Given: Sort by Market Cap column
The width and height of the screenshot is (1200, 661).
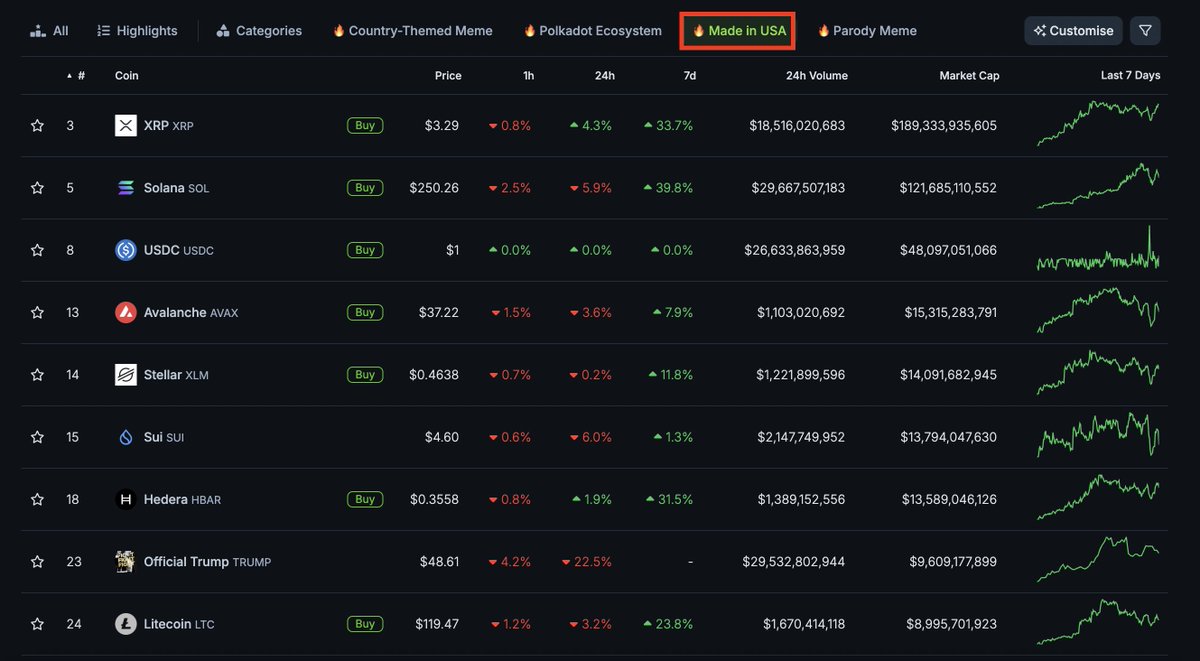Looking at the screenshot, I should pos(969,76).
